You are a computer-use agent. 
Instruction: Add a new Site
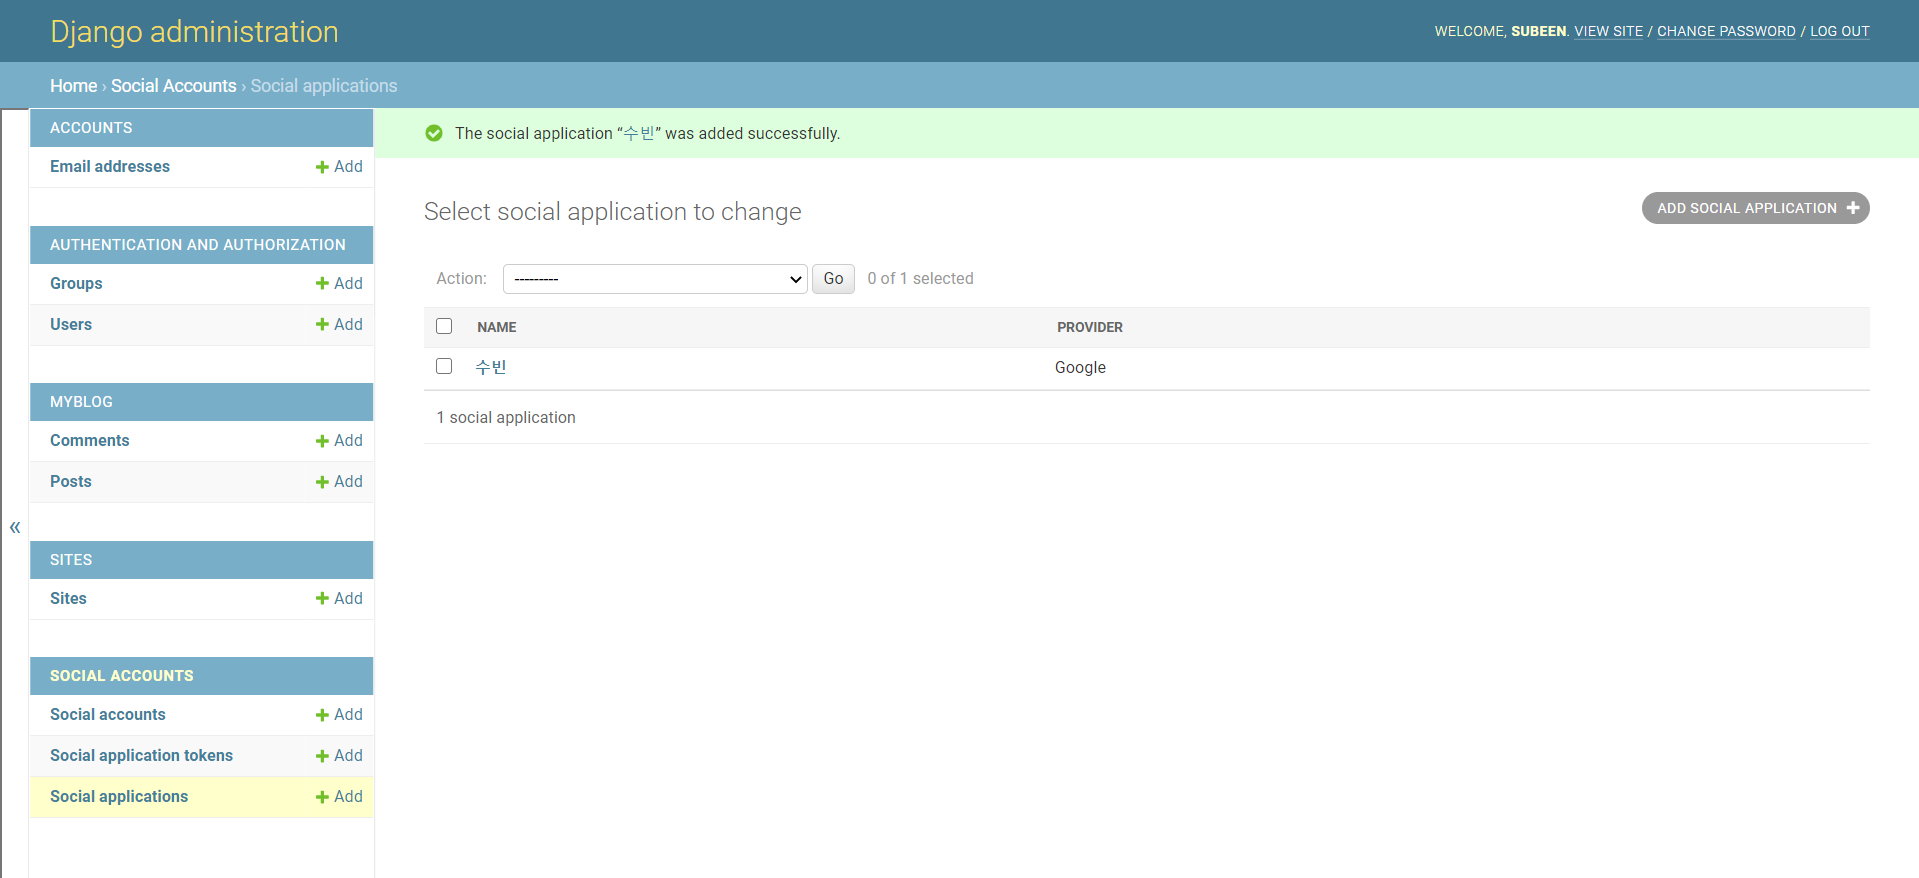[339, 599]
